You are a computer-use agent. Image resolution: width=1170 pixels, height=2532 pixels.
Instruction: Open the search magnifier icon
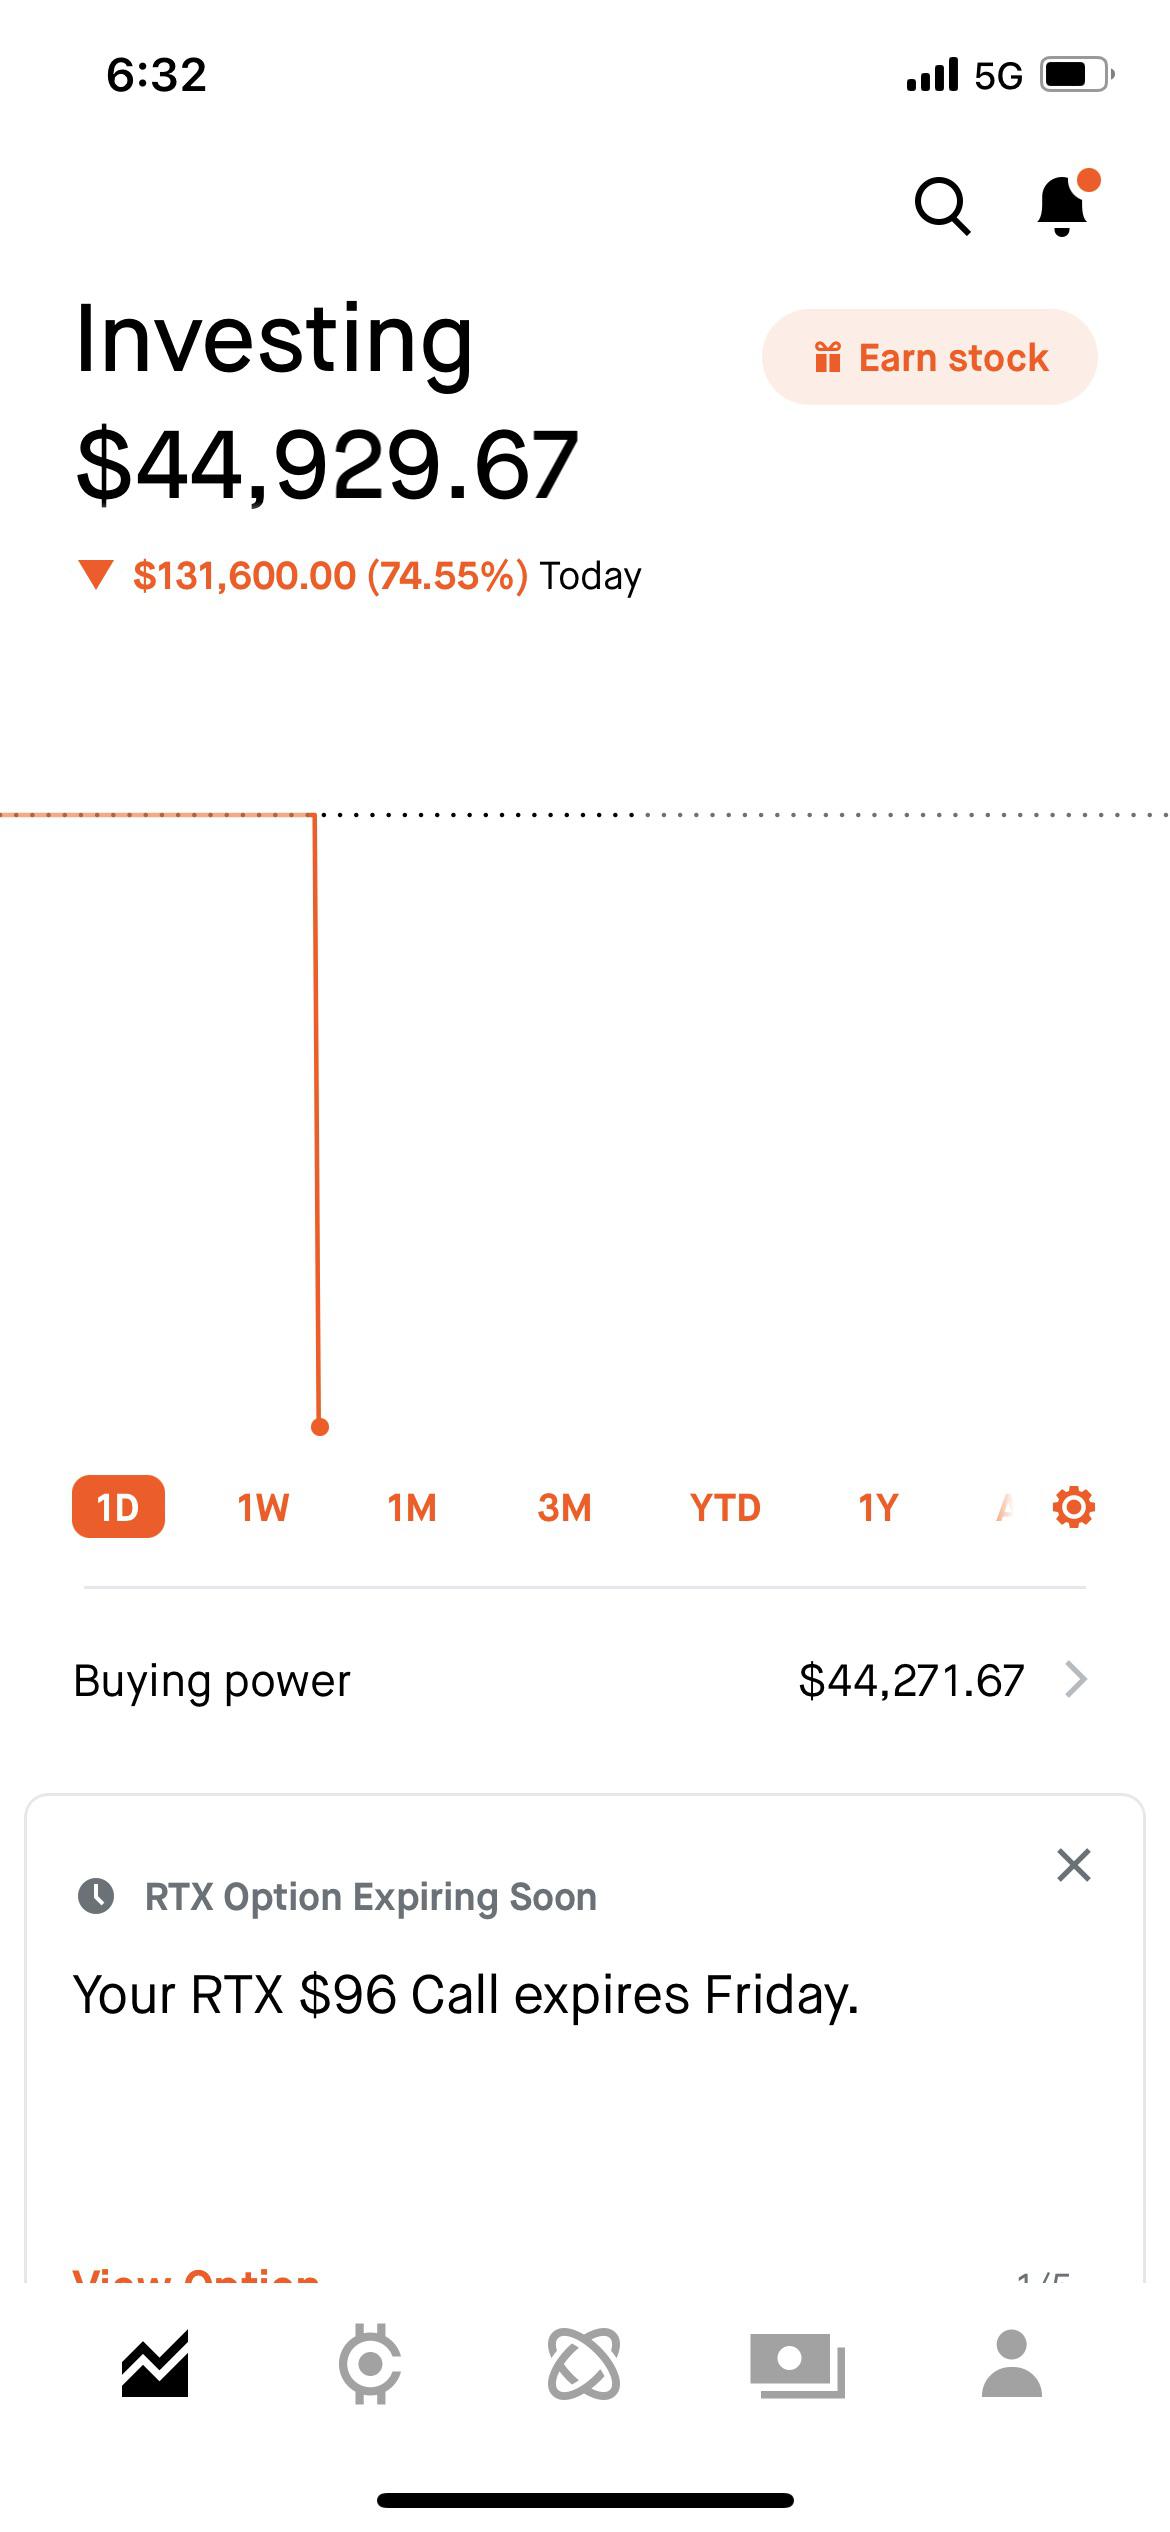[942, 206]
